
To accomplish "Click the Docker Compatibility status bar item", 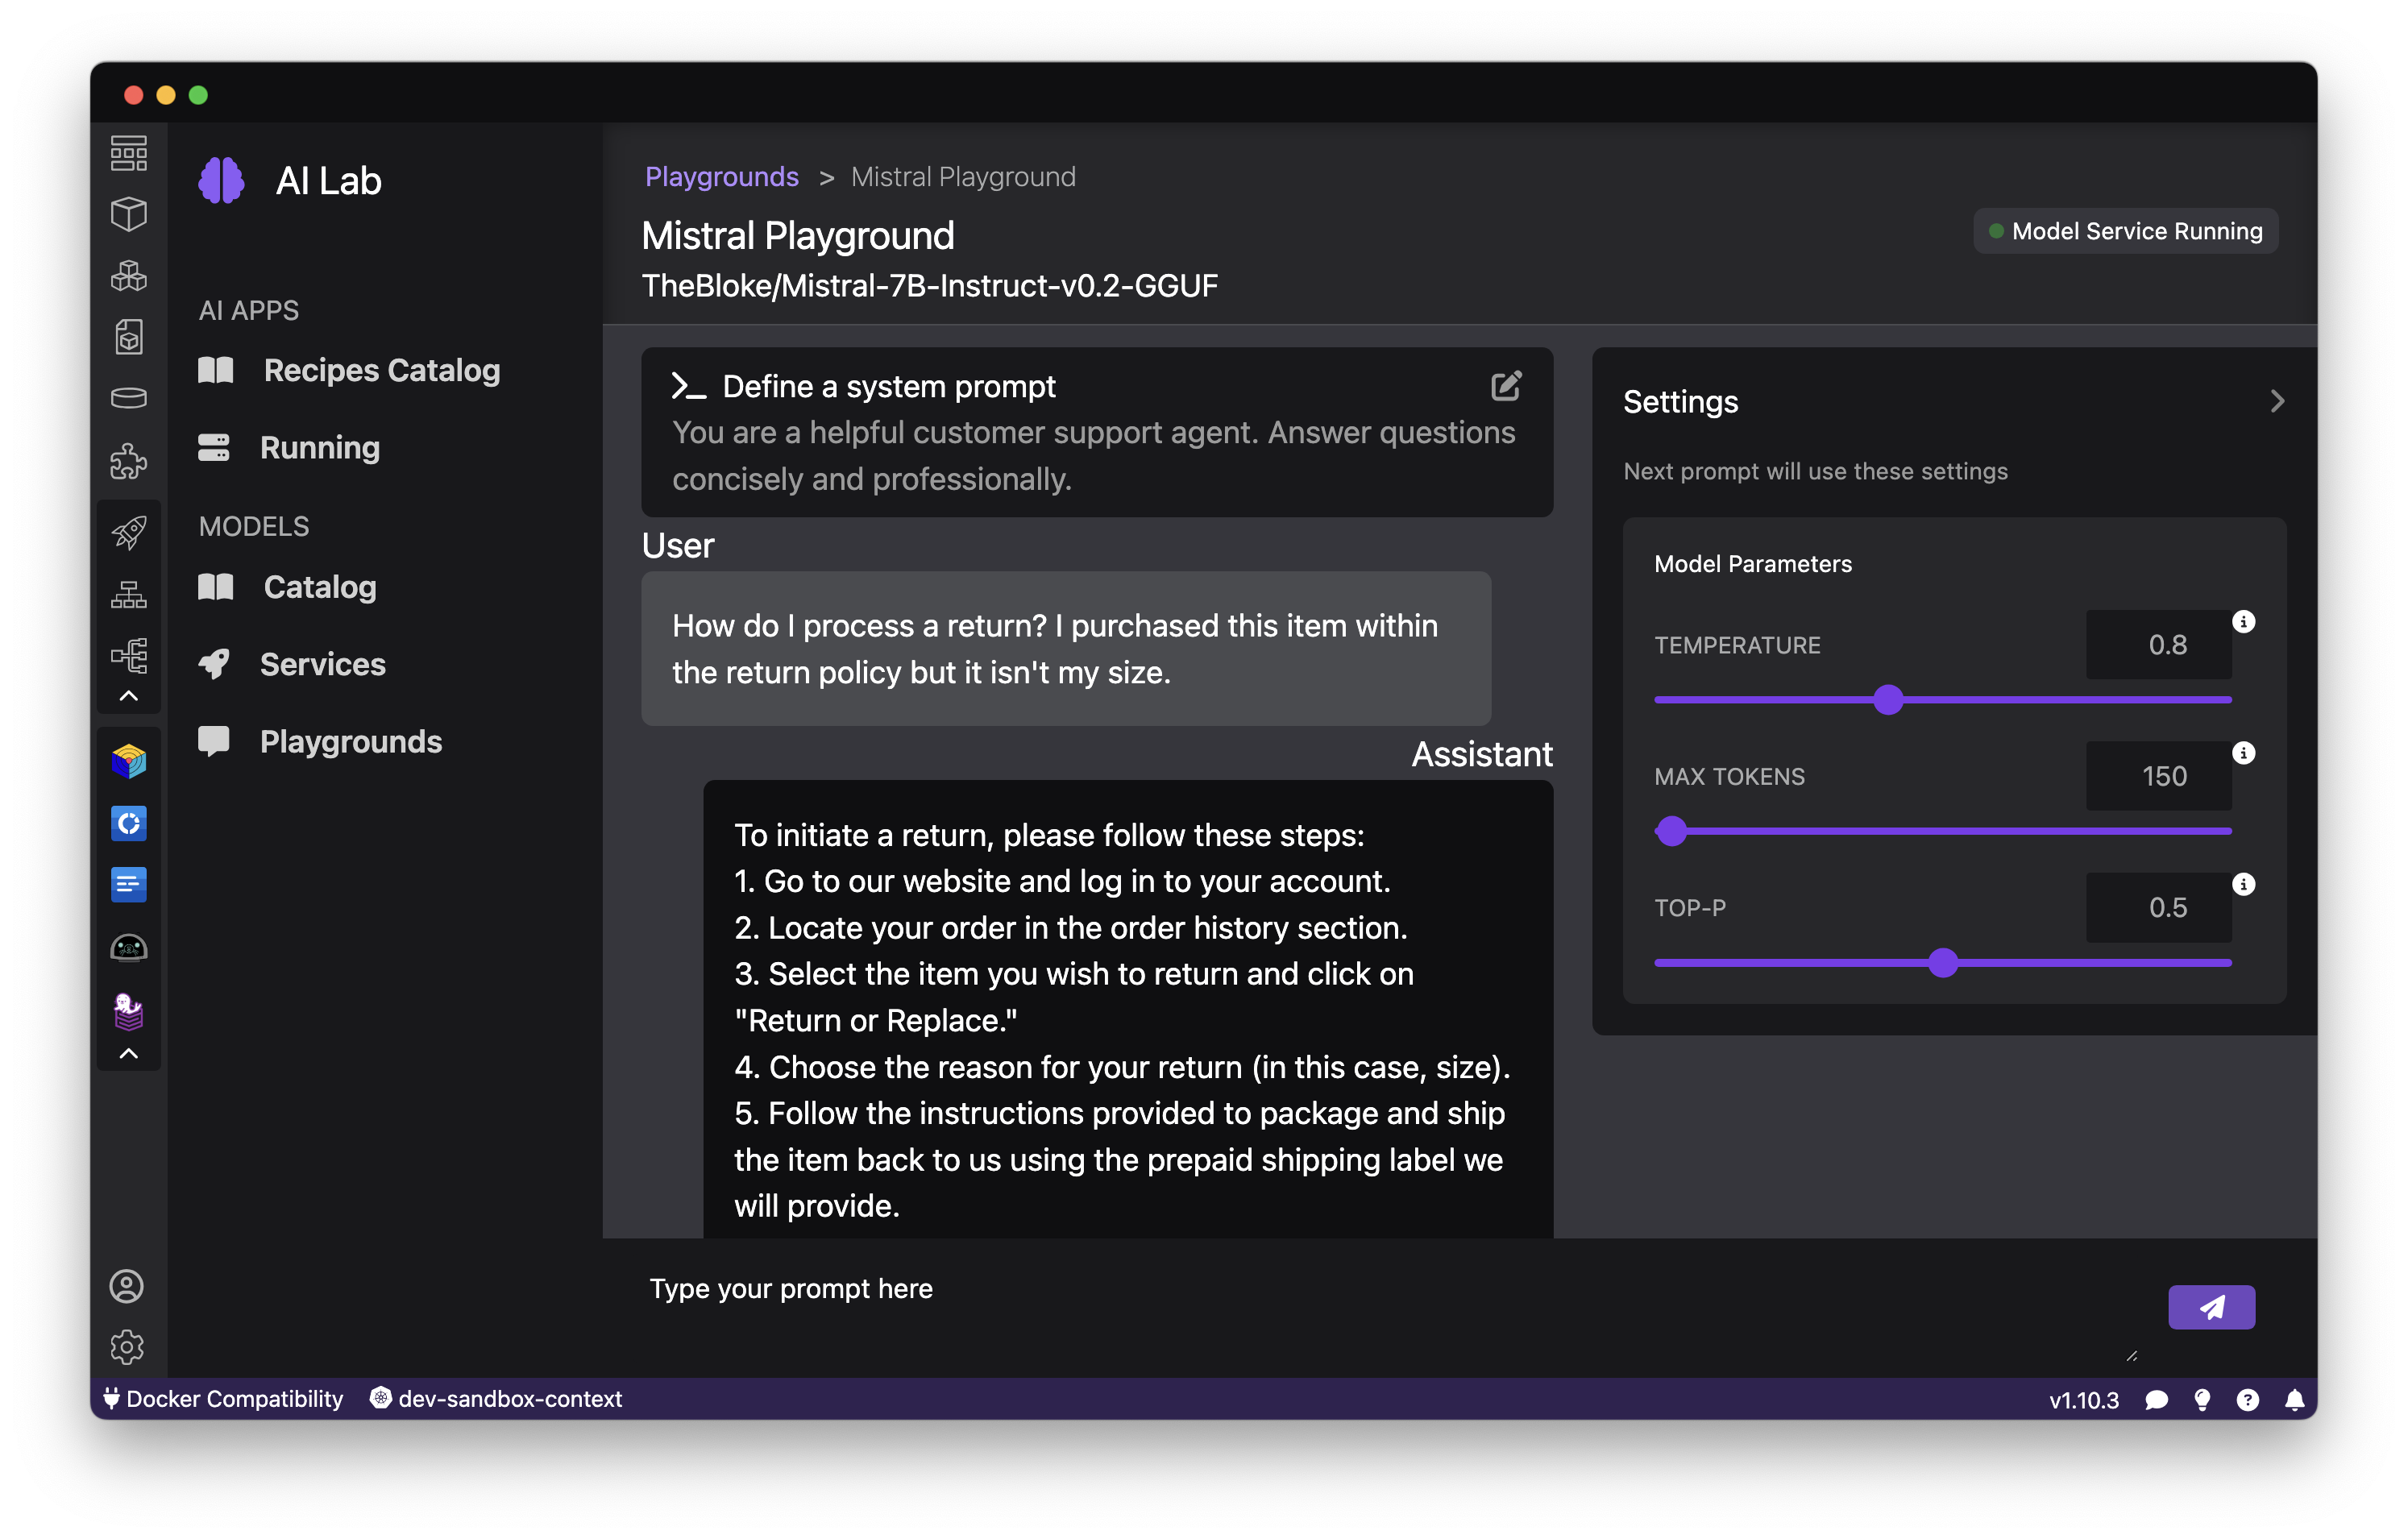I will [223, 1399].
